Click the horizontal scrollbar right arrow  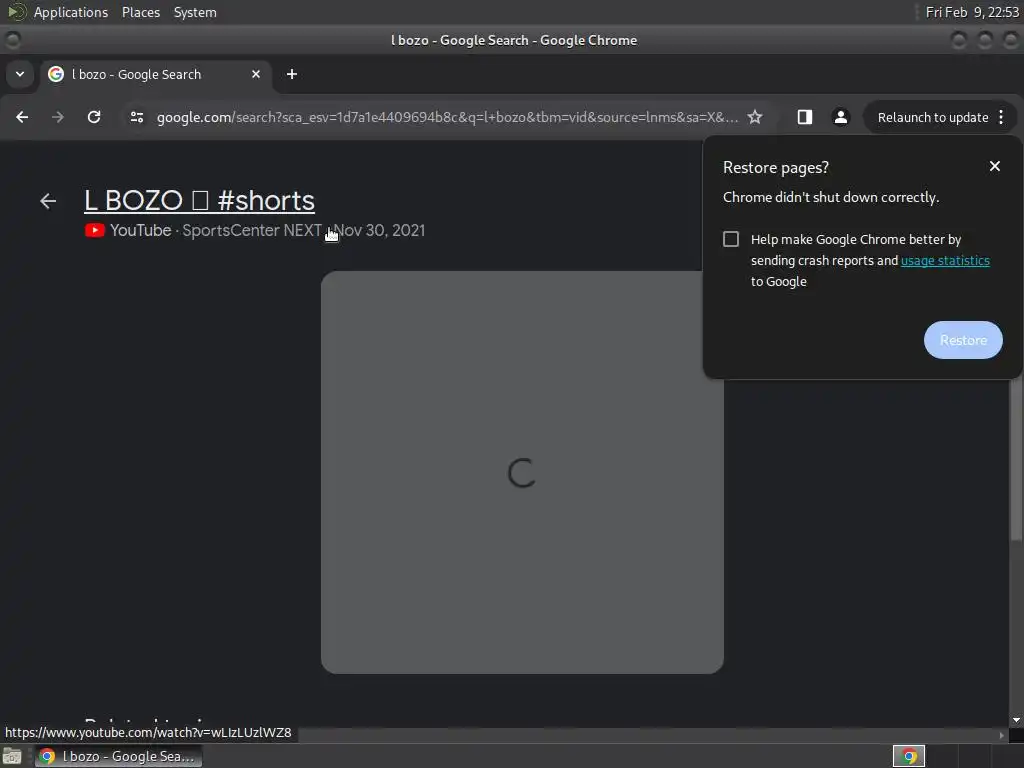[x=1002, y=735]
